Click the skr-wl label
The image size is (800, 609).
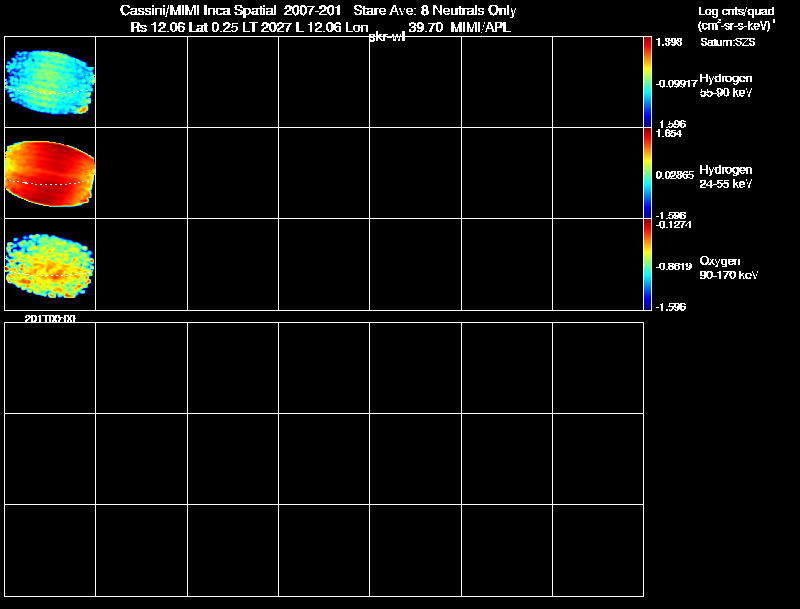pyautogui.click(x=387, y=37)
